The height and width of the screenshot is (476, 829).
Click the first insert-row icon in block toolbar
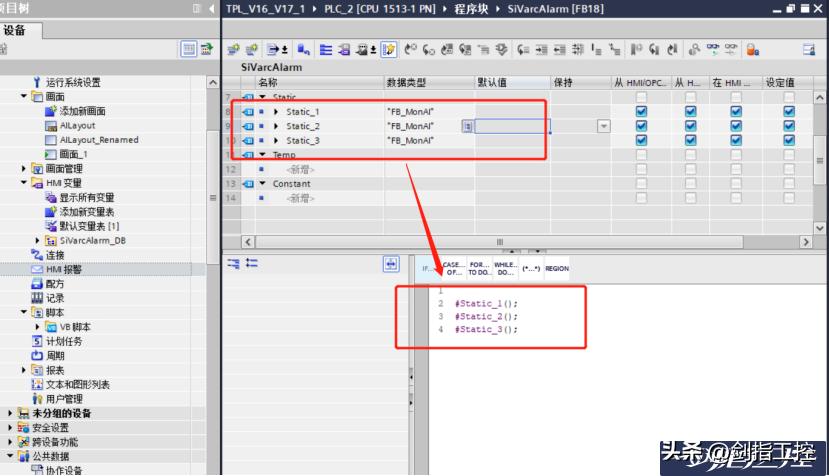233,50
